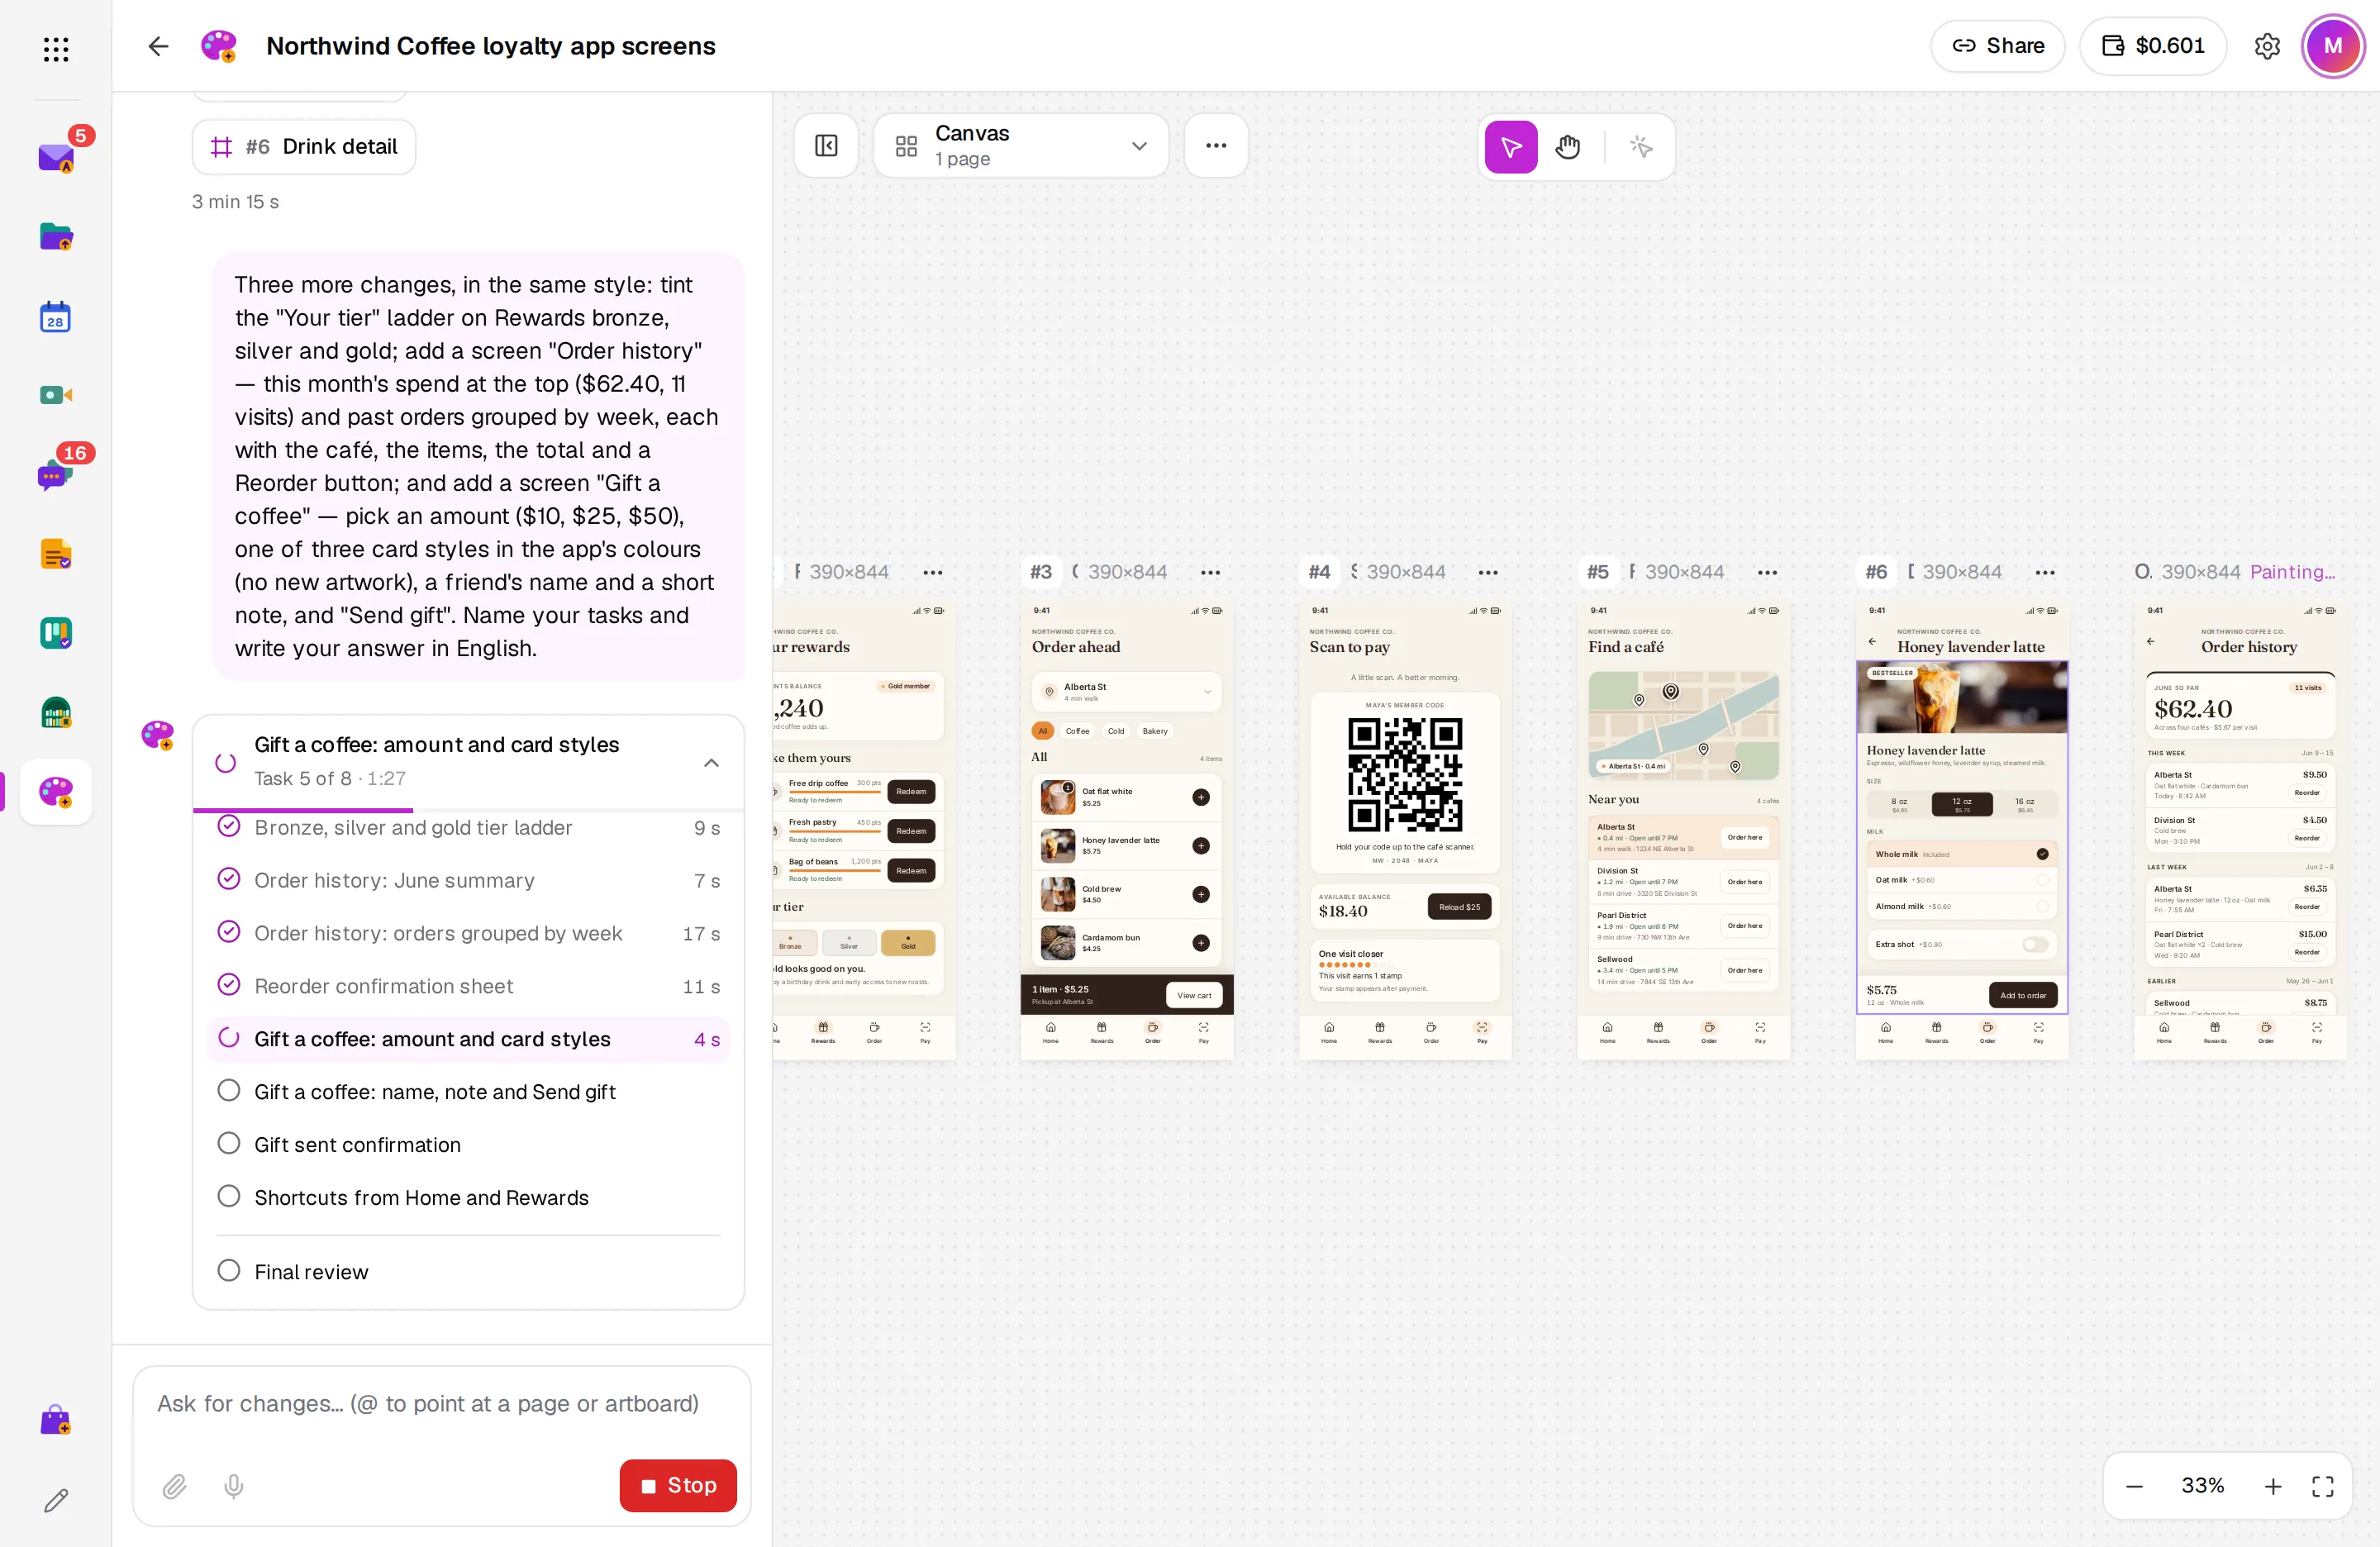Click the Reorder confirmation sheet task
The height and width of the screenshot is (1547, 2380).
click(x=468, y=986)
